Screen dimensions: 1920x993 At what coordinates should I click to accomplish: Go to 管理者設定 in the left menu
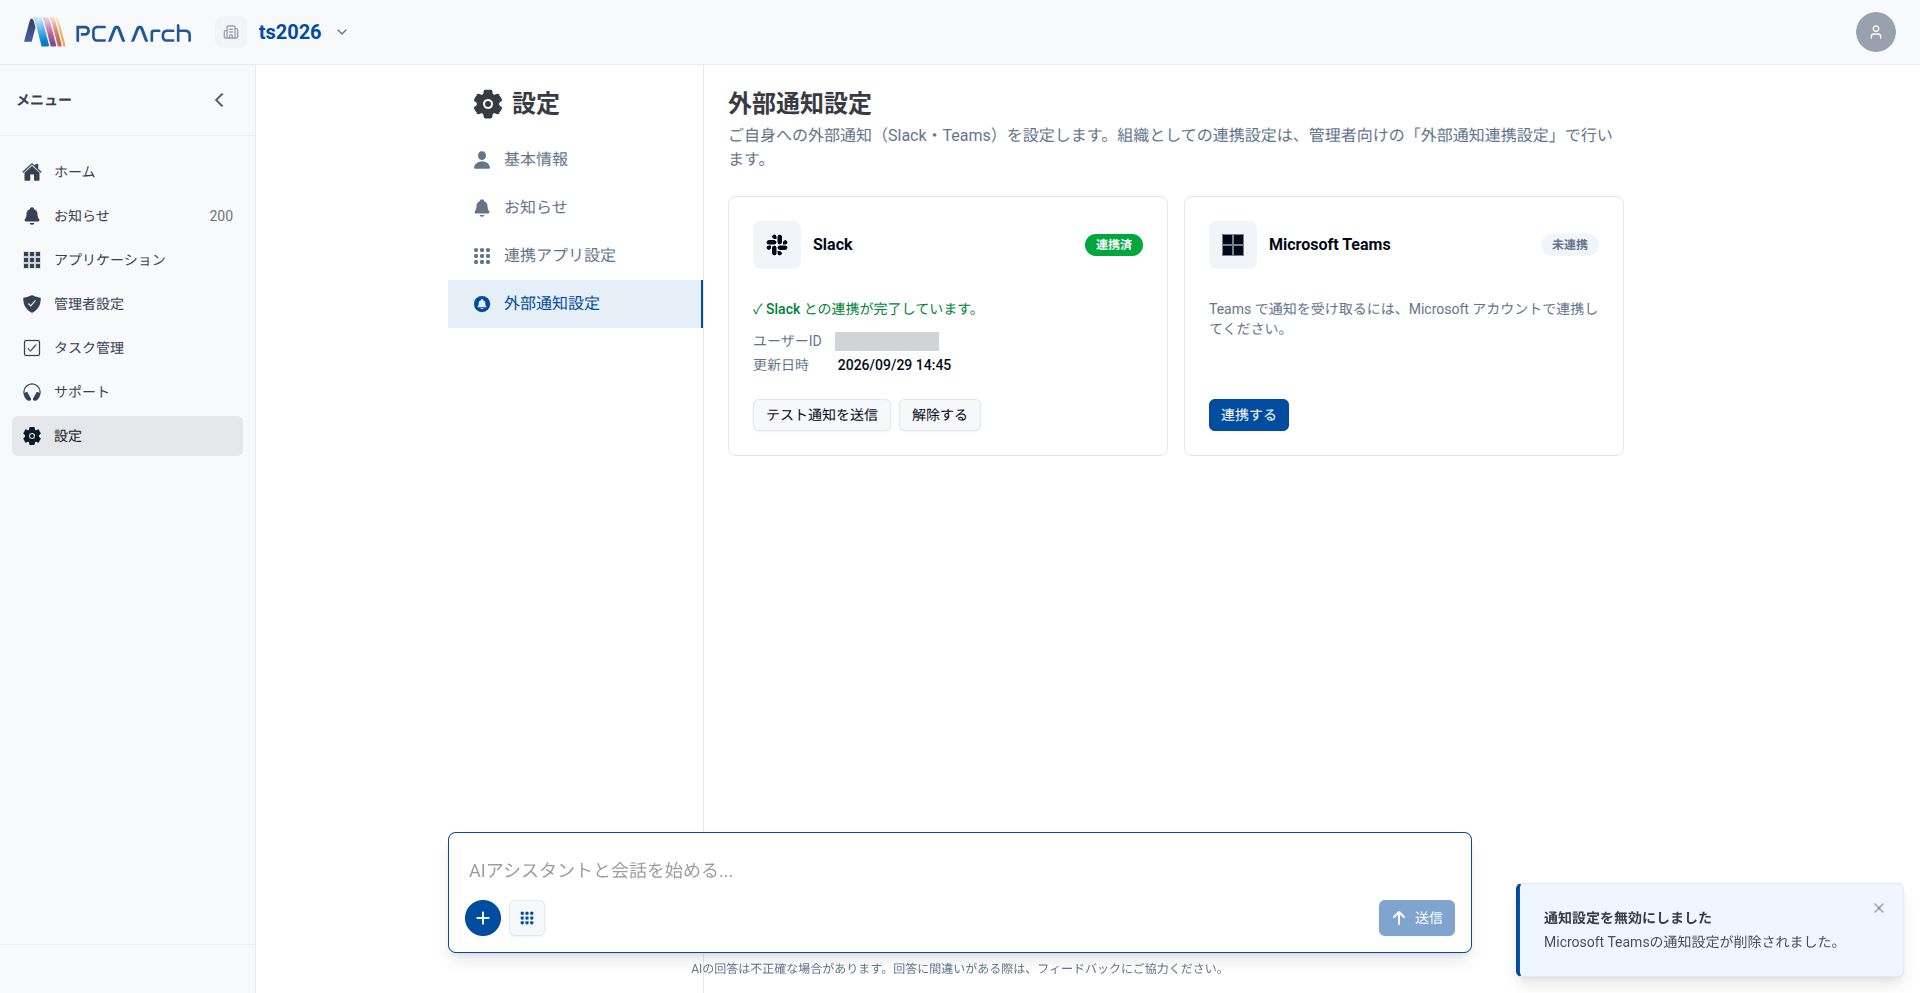(x=127, y=304)
